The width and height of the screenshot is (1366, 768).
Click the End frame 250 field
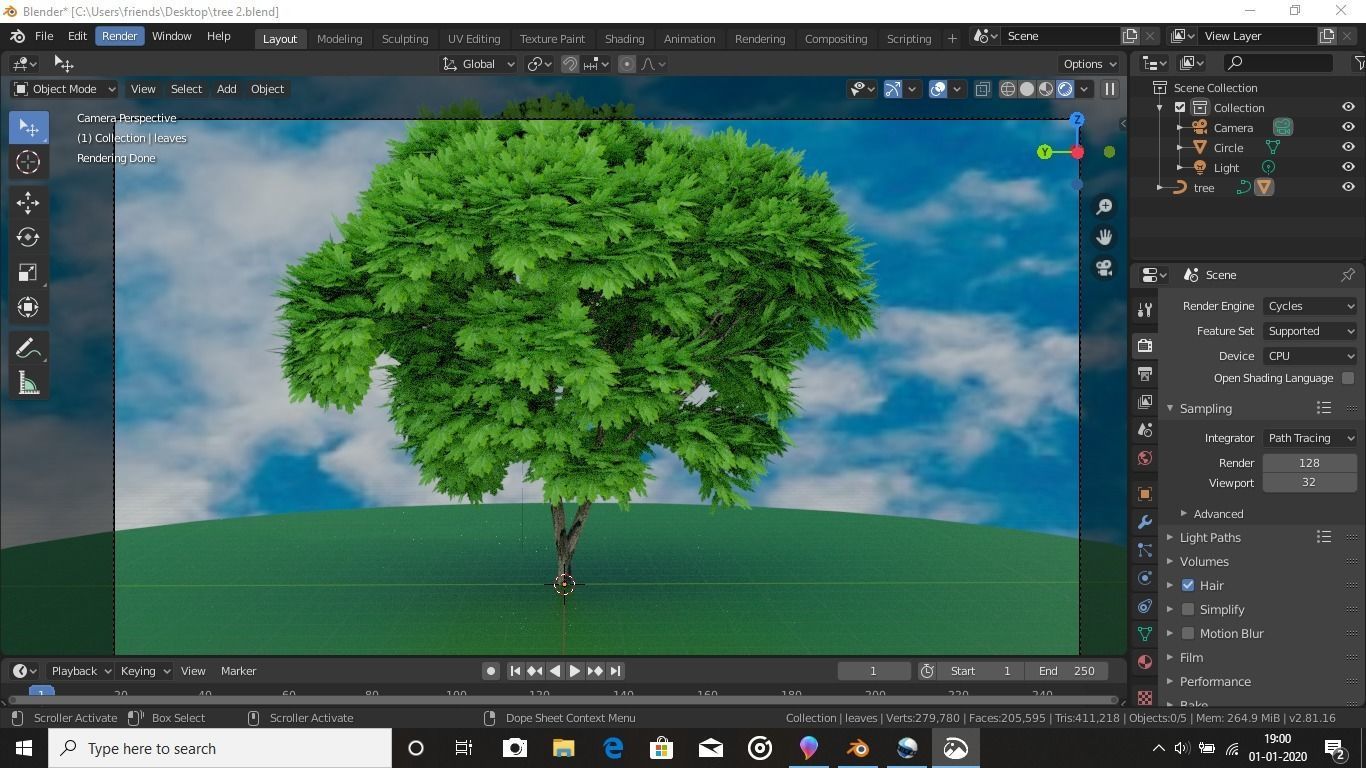coord(1067,671)
